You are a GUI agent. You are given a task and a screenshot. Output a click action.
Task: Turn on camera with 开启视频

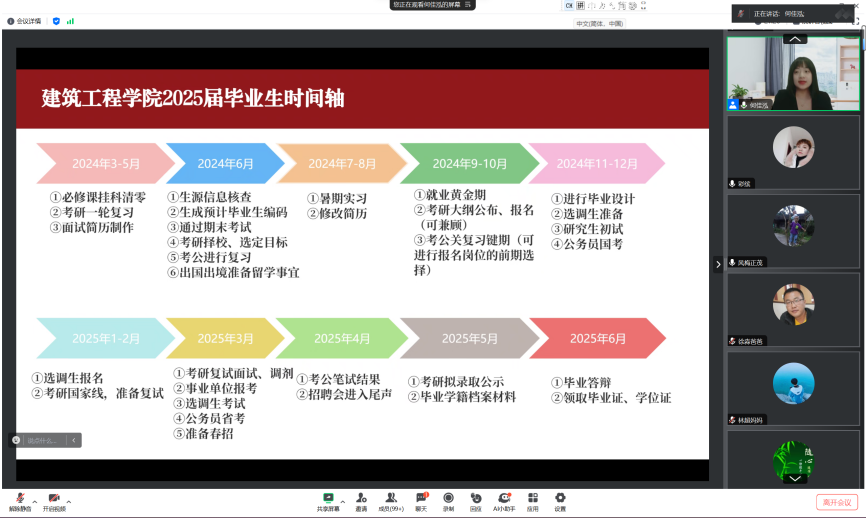click(x=54, y=499)
